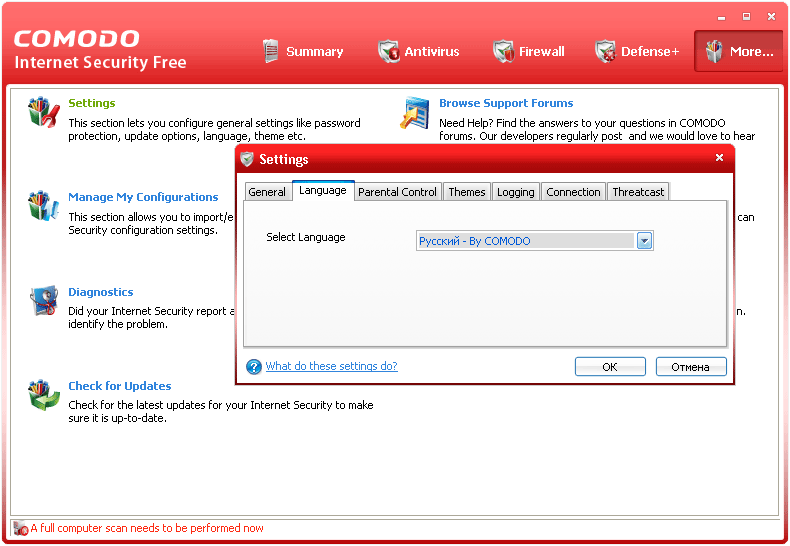Image resolution: width=790 pixels, height=546 pixels.
Task: Switch to the General tab in Settings
Action: click(267, 192)
